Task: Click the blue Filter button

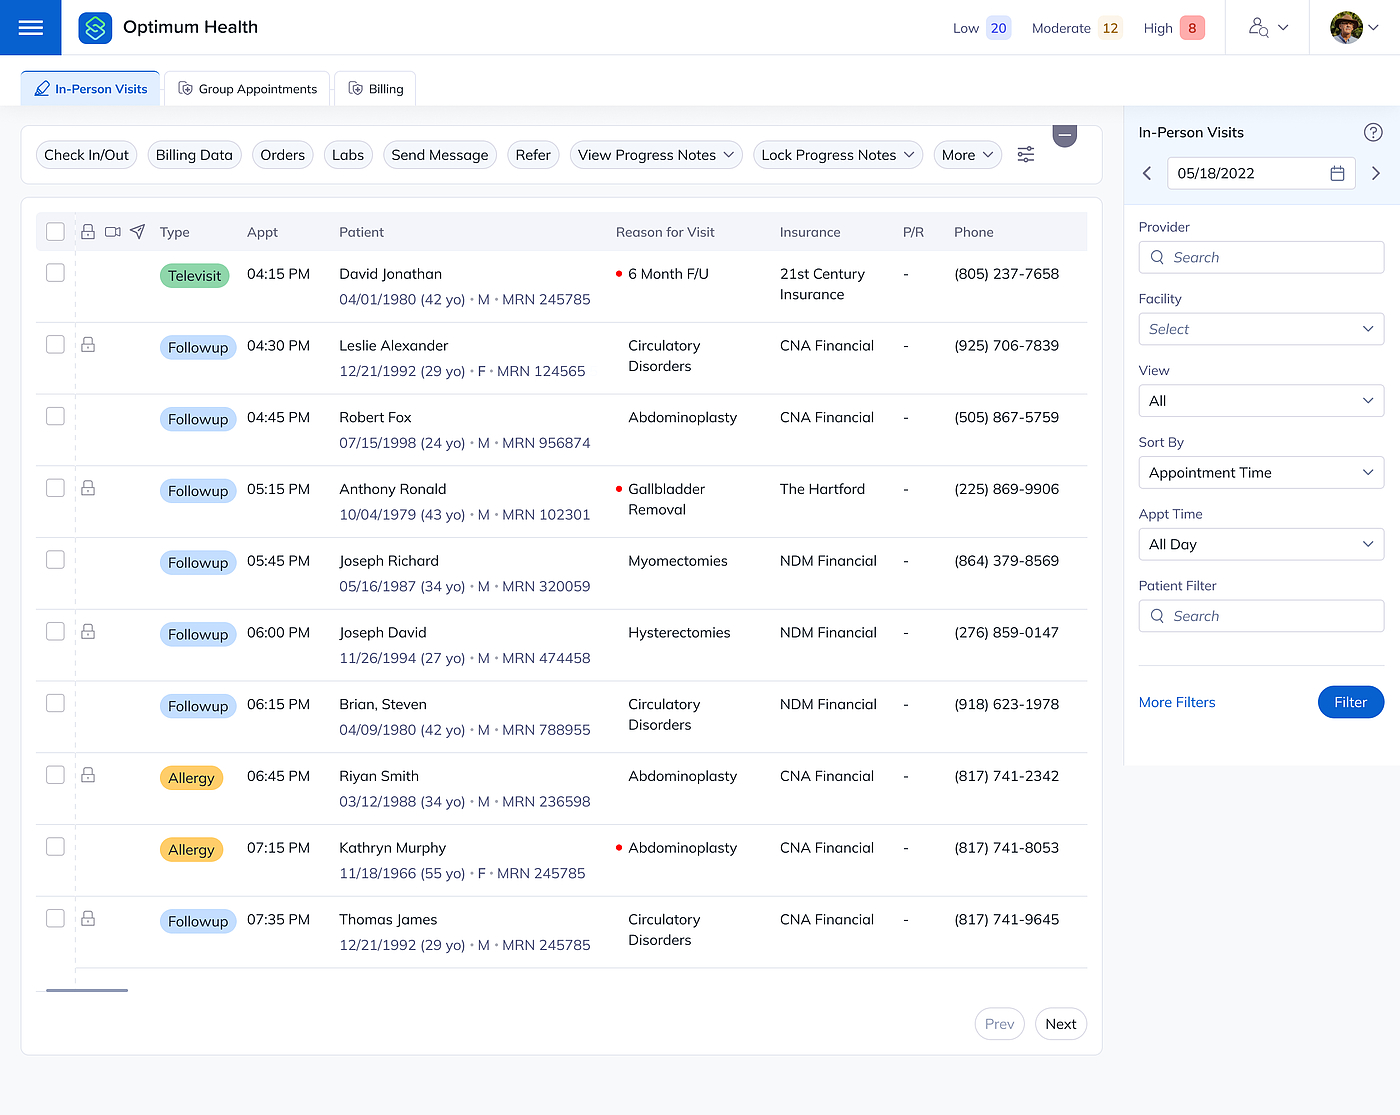Action: coord(1350,702)
